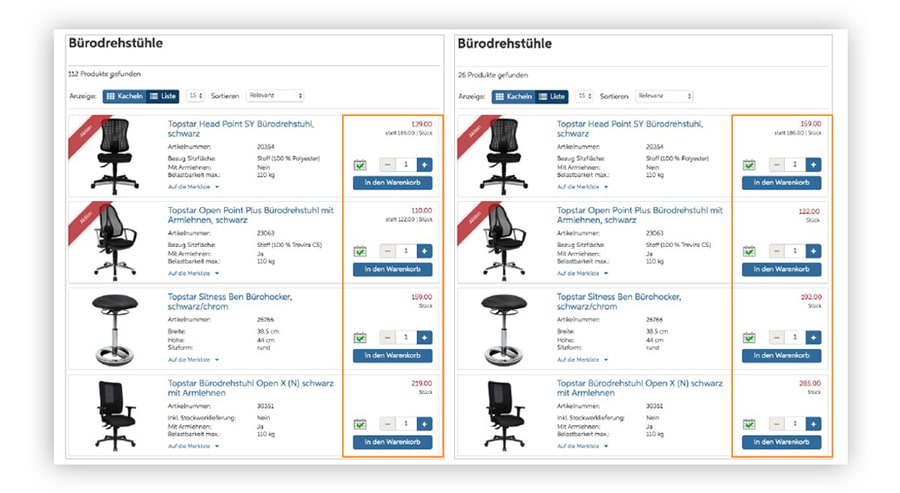Expand Auf die Merkliste for 219.00 Open X chair
The height and width of the screenshot is (493, 900).
(x=193, y=446)
